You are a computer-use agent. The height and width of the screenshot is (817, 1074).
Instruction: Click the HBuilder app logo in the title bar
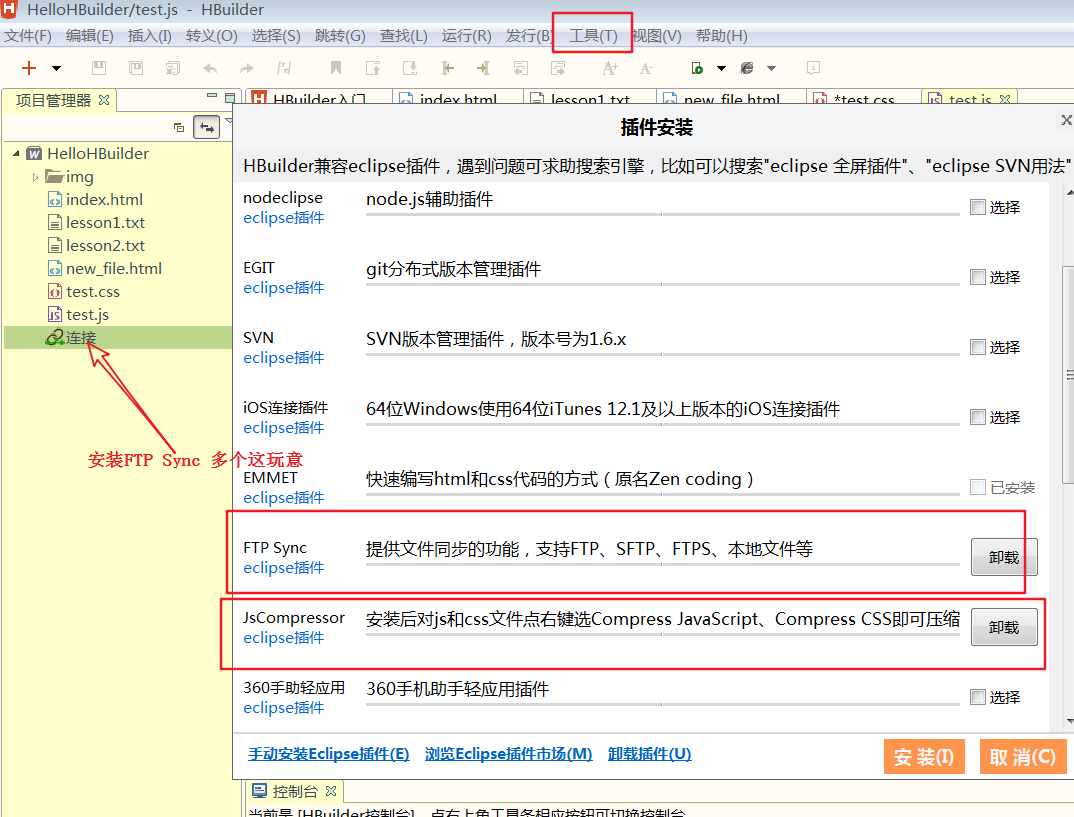coord(9,10)
